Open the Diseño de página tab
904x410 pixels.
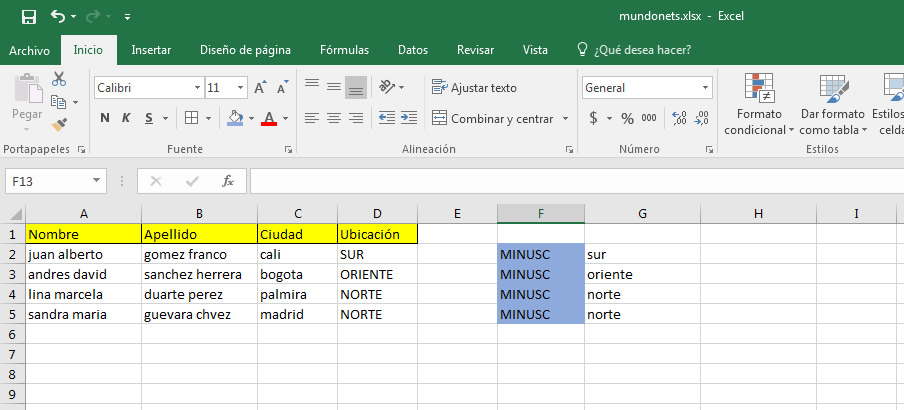[x=245, y=50]
